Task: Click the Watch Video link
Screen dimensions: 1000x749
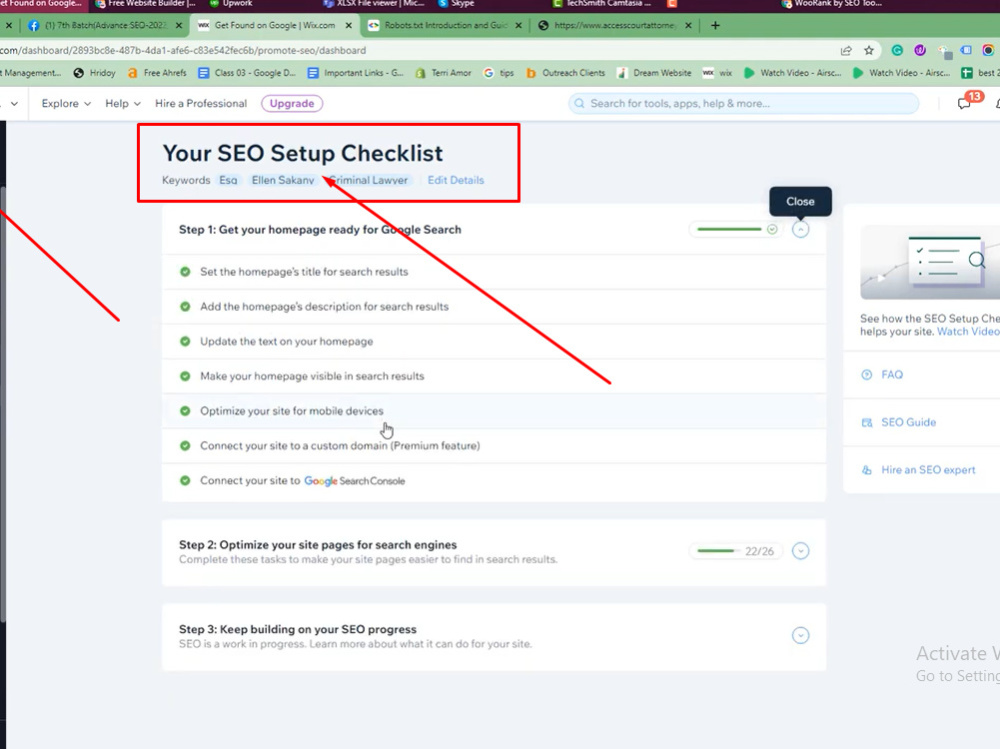Action: point(968,332)
